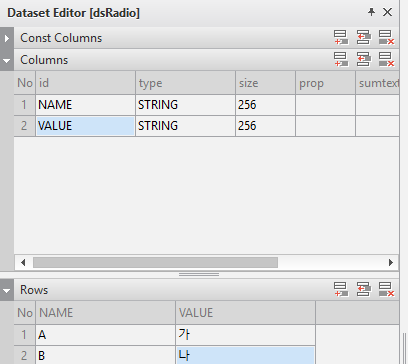
Task: Click STRING type cell of NAME column
Action: point(185,105)
